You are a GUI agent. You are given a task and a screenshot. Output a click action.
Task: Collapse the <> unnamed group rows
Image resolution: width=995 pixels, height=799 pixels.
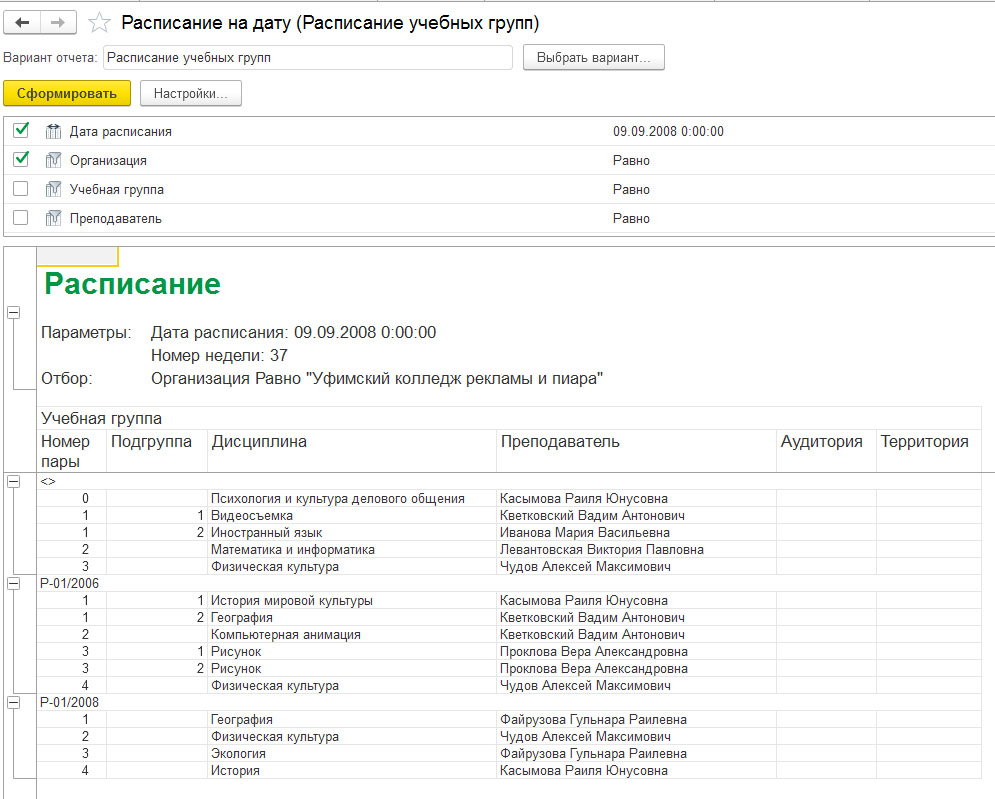tap(13, 482)
